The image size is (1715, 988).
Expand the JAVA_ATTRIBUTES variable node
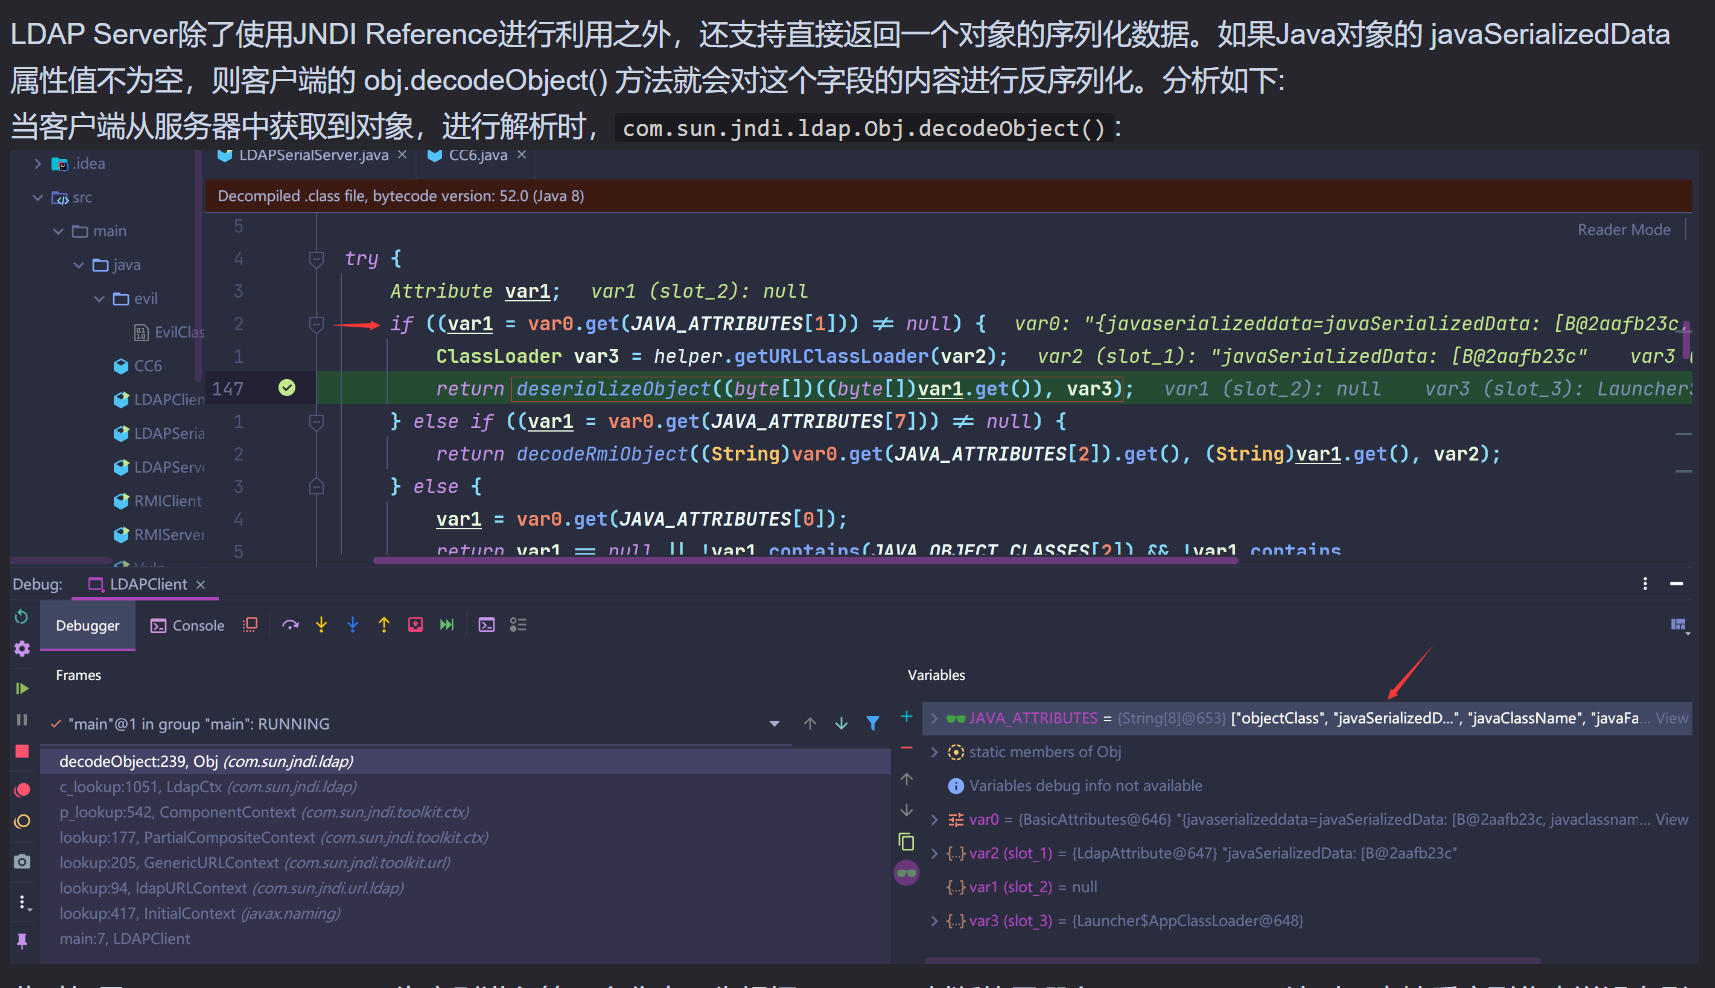click(x=934, y=718)
